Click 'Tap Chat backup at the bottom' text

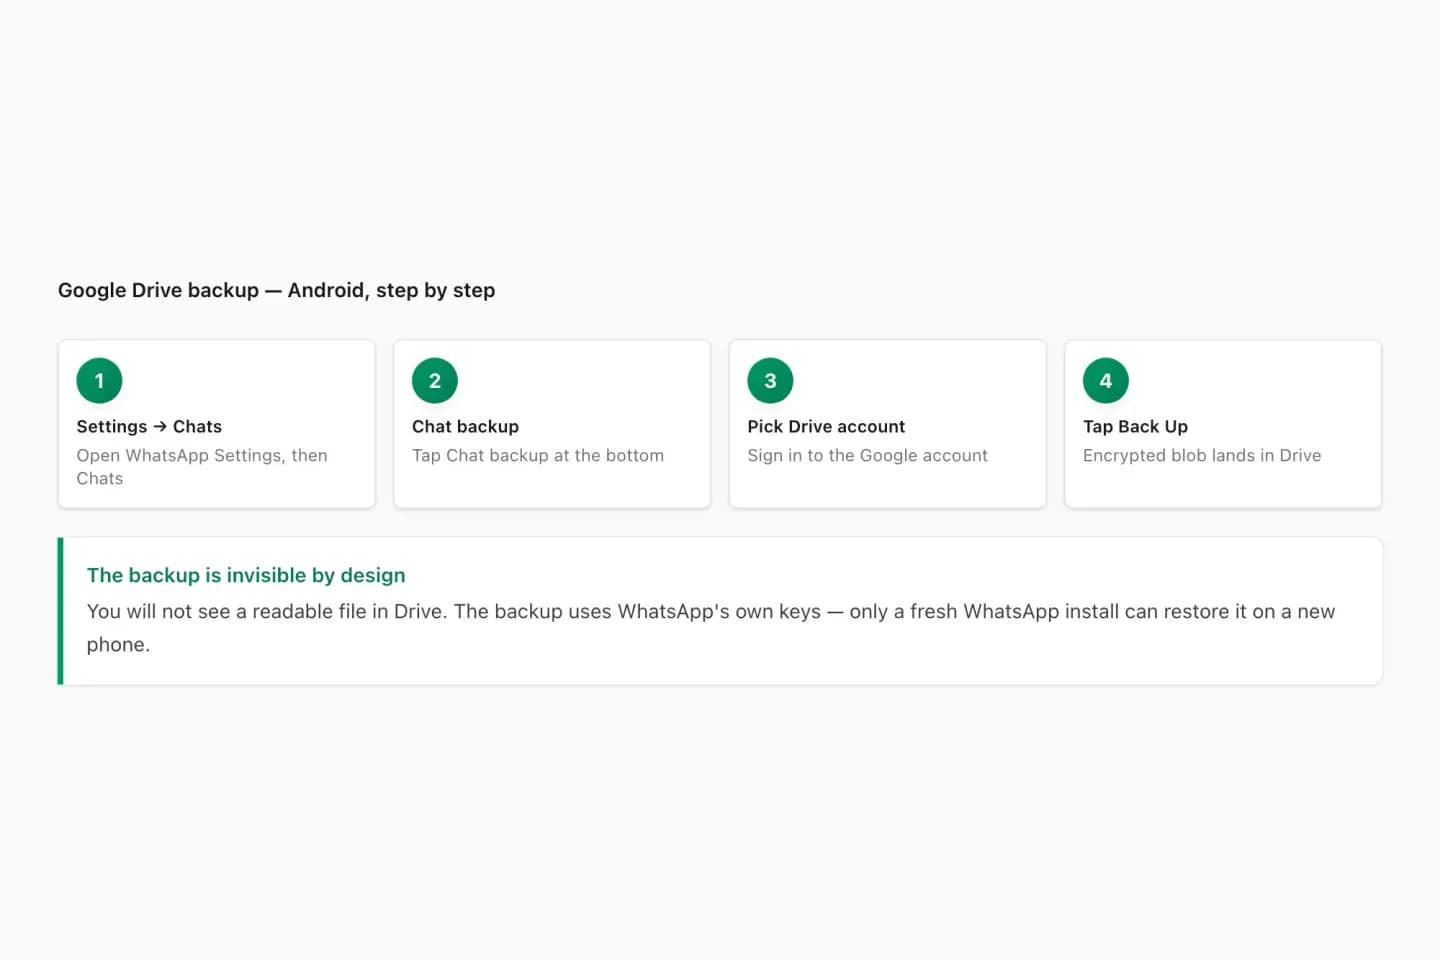(x=538, y=455)
